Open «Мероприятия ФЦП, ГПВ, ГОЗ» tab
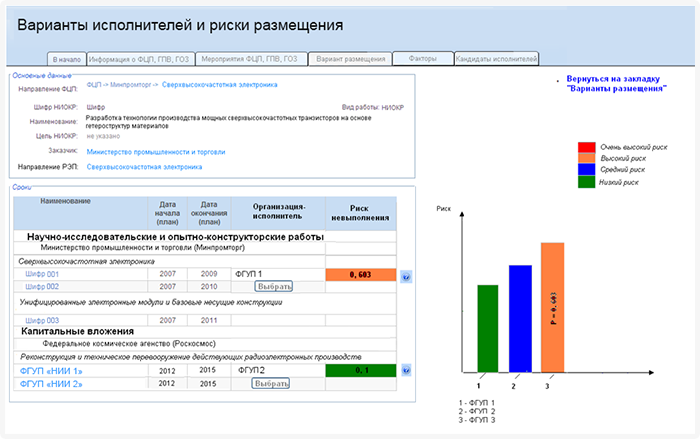The height and width of the screenshot is (439, 700). 250,60
